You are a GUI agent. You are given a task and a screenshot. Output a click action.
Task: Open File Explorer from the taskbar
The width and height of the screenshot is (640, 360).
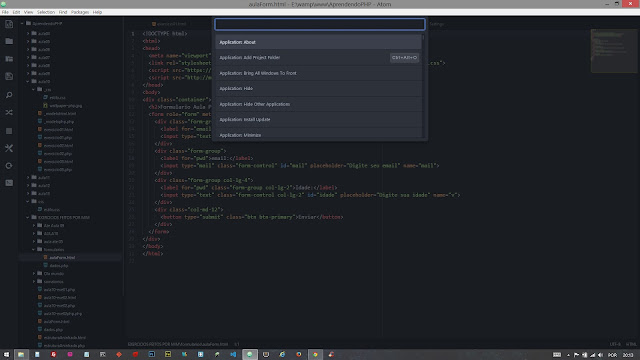[x=21, y=355]
